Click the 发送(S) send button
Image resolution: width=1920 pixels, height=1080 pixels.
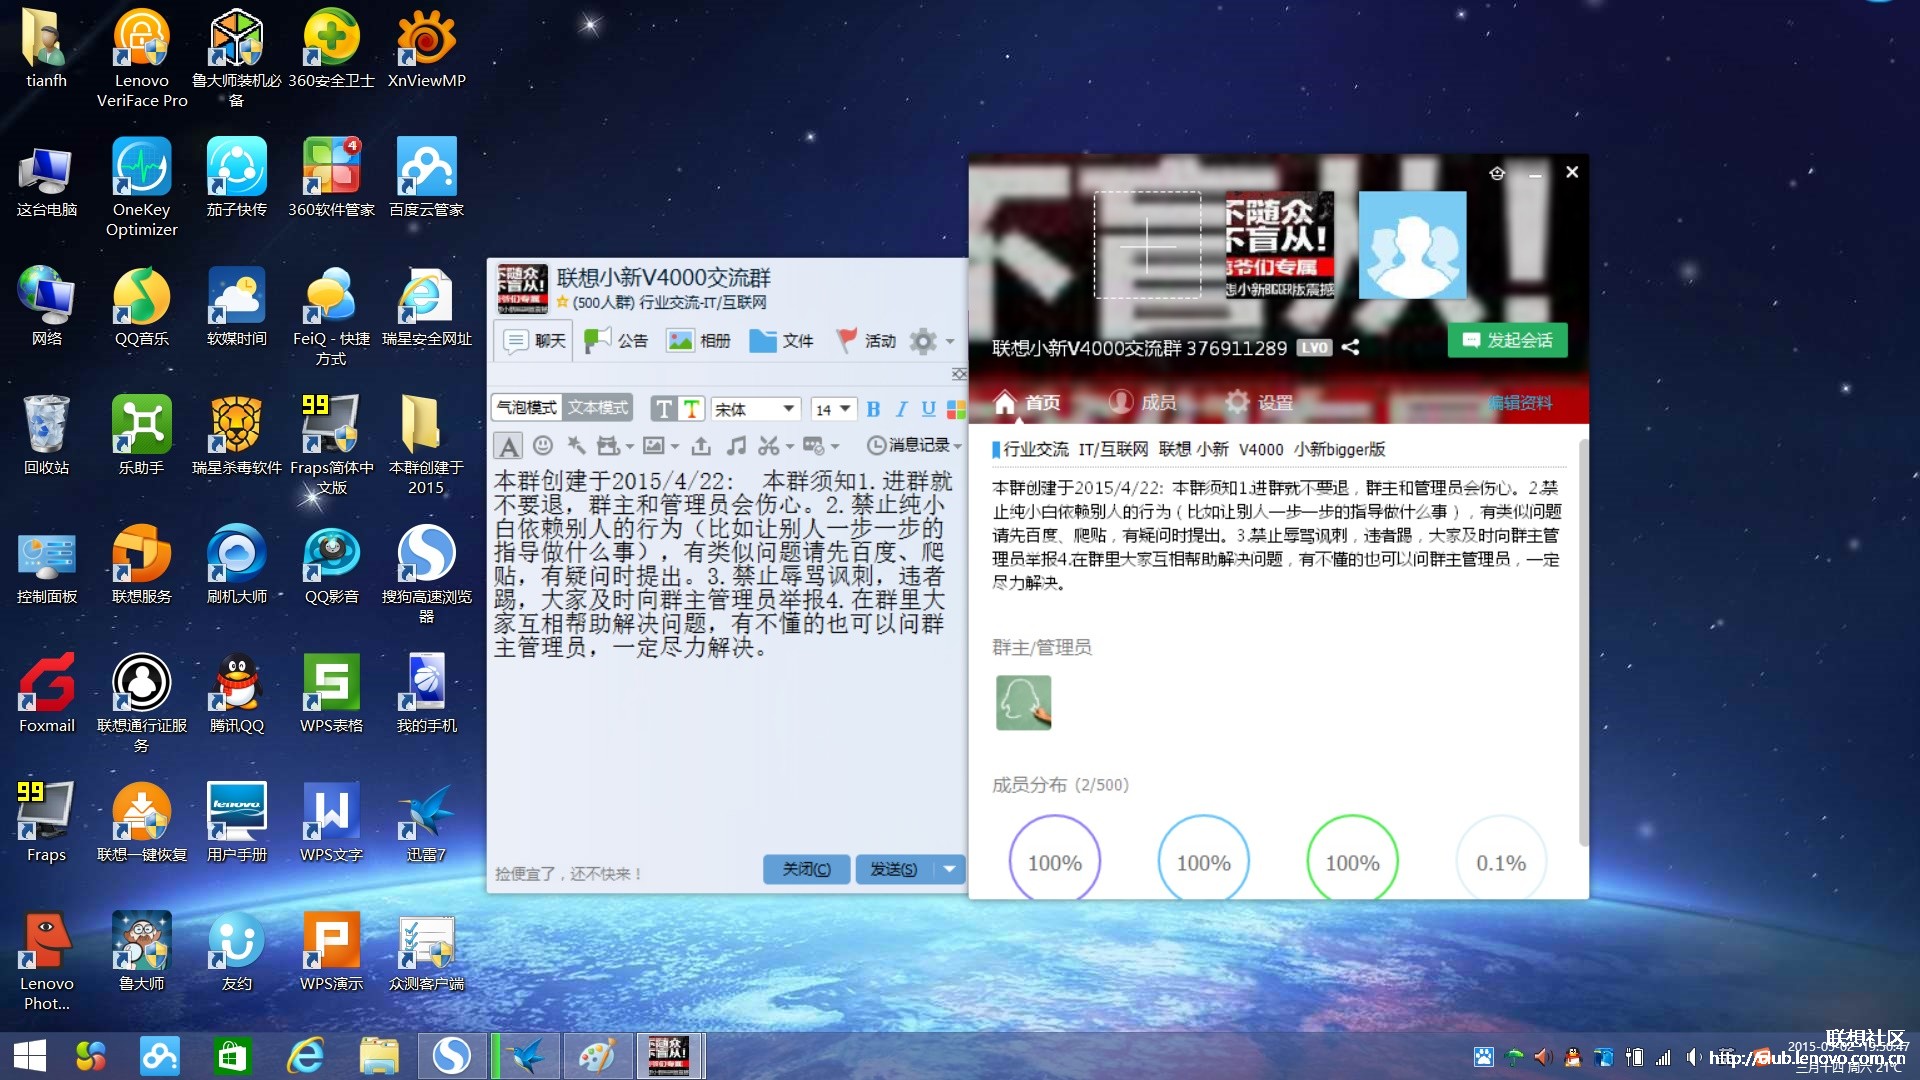tap(894, 869)
